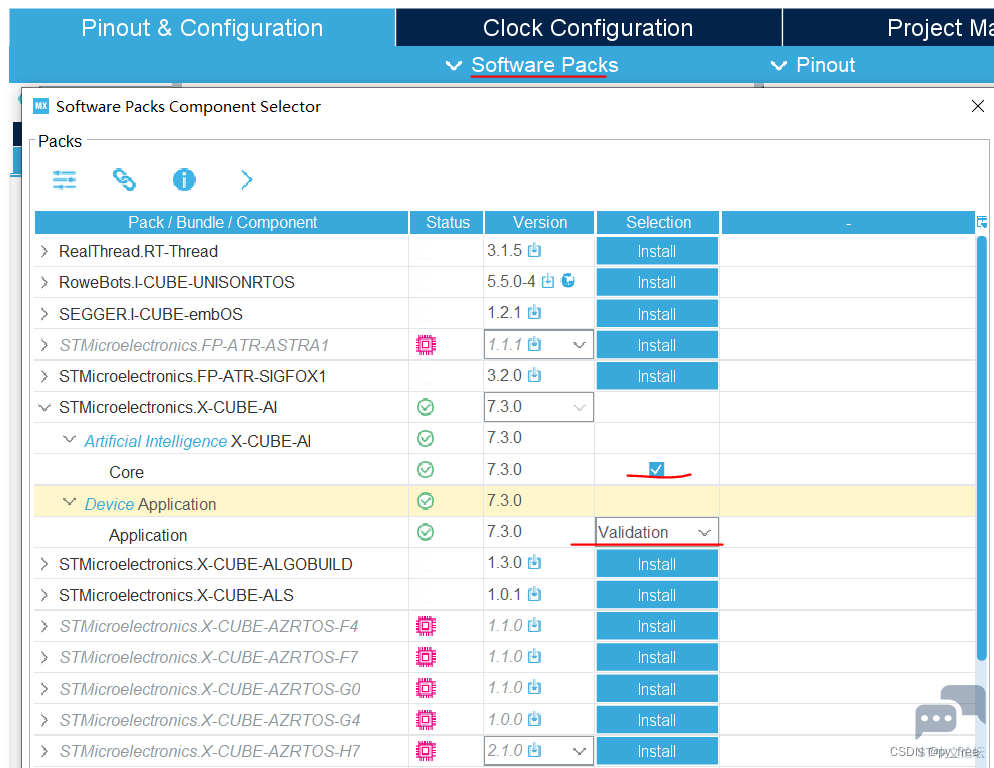Install the X-CUBE-ALGOBUILD pack
Image resolution: width=994 pixels, height=768 pixels.
click(657, 564)
